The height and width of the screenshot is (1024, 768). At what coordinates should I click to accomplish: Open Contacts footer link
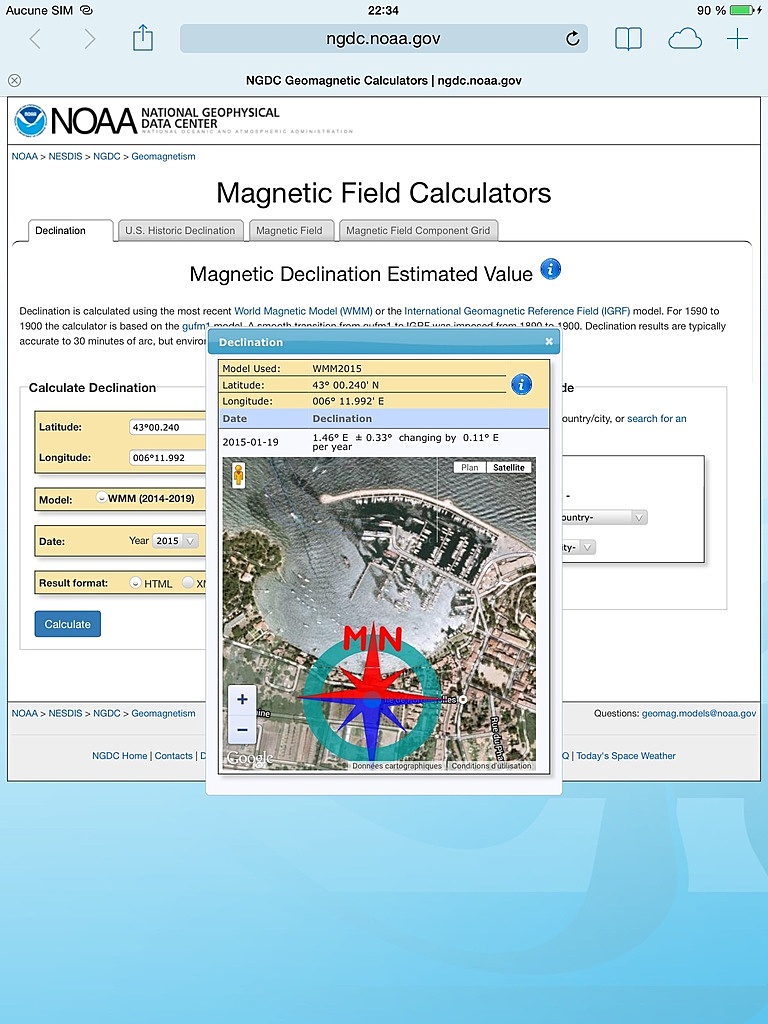(x=174, y=756)
